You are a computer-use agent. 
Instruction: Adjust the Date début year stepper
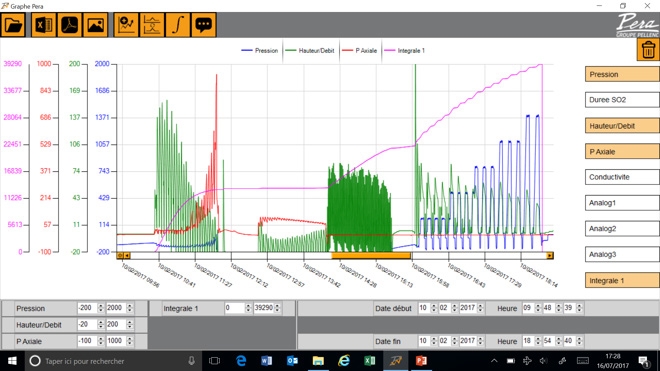[x=480, y=308]
